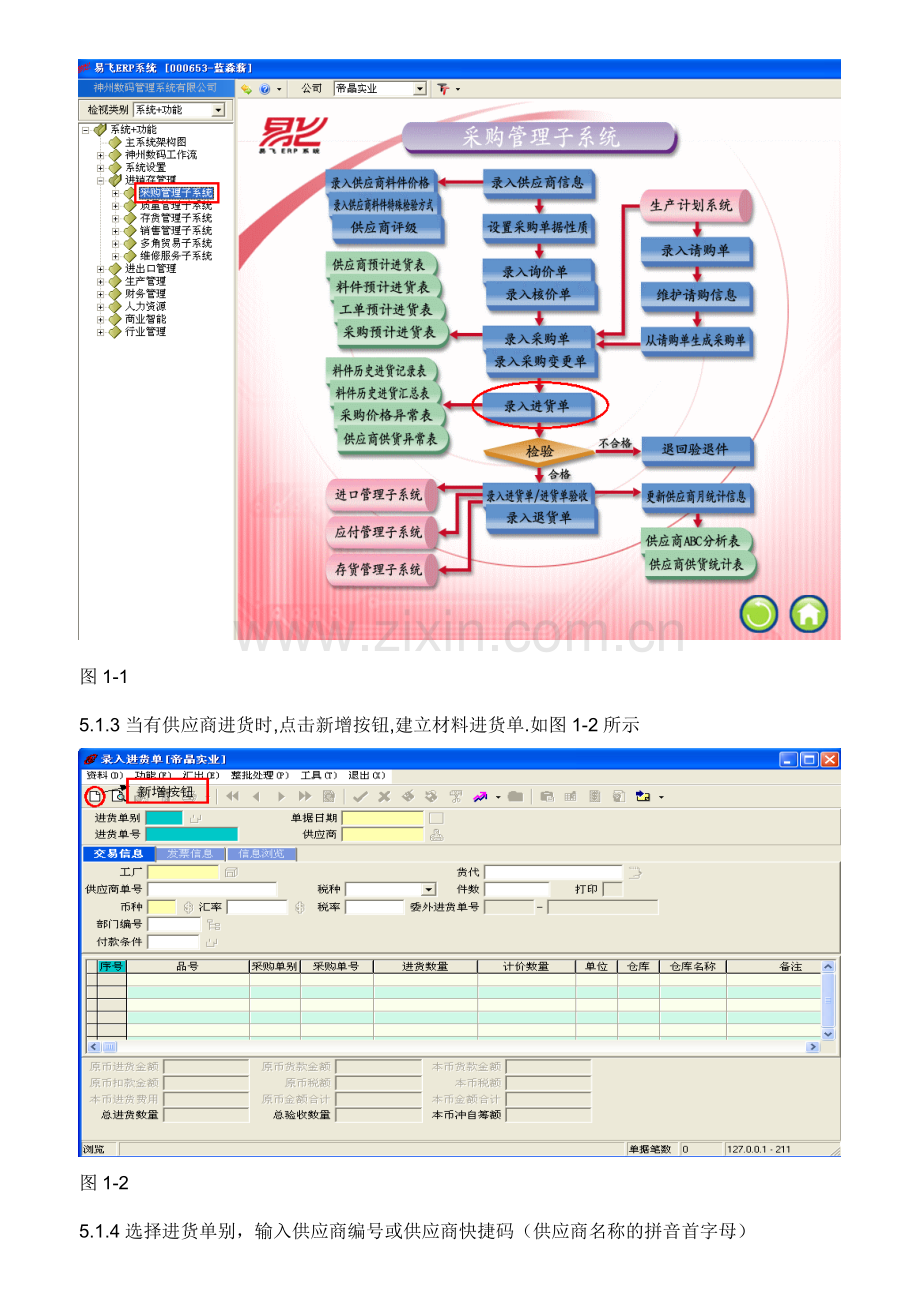
Task: Go to next record arrow icon
Action: pos(281,797)
